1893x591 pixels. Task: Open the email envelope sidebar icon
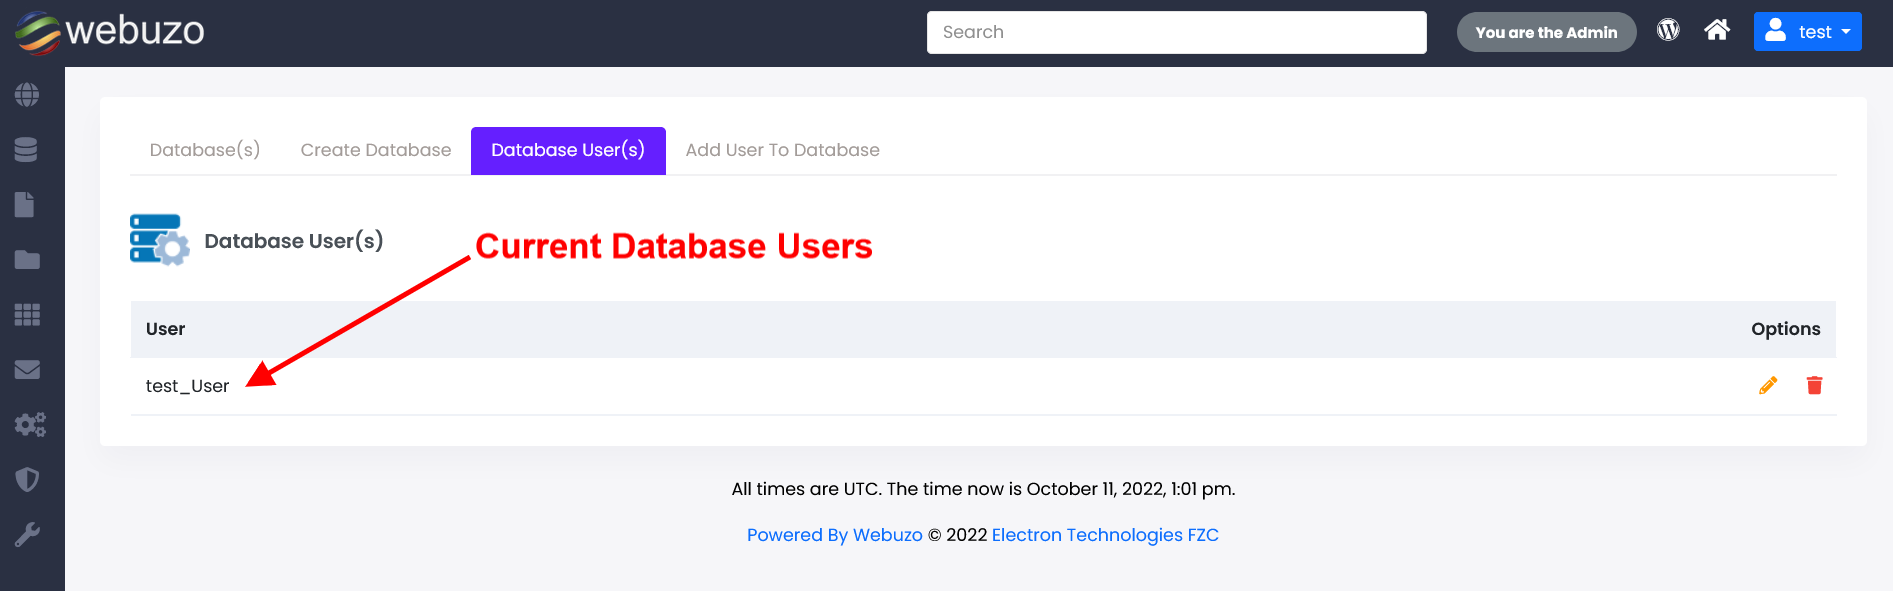coord(27,370)
